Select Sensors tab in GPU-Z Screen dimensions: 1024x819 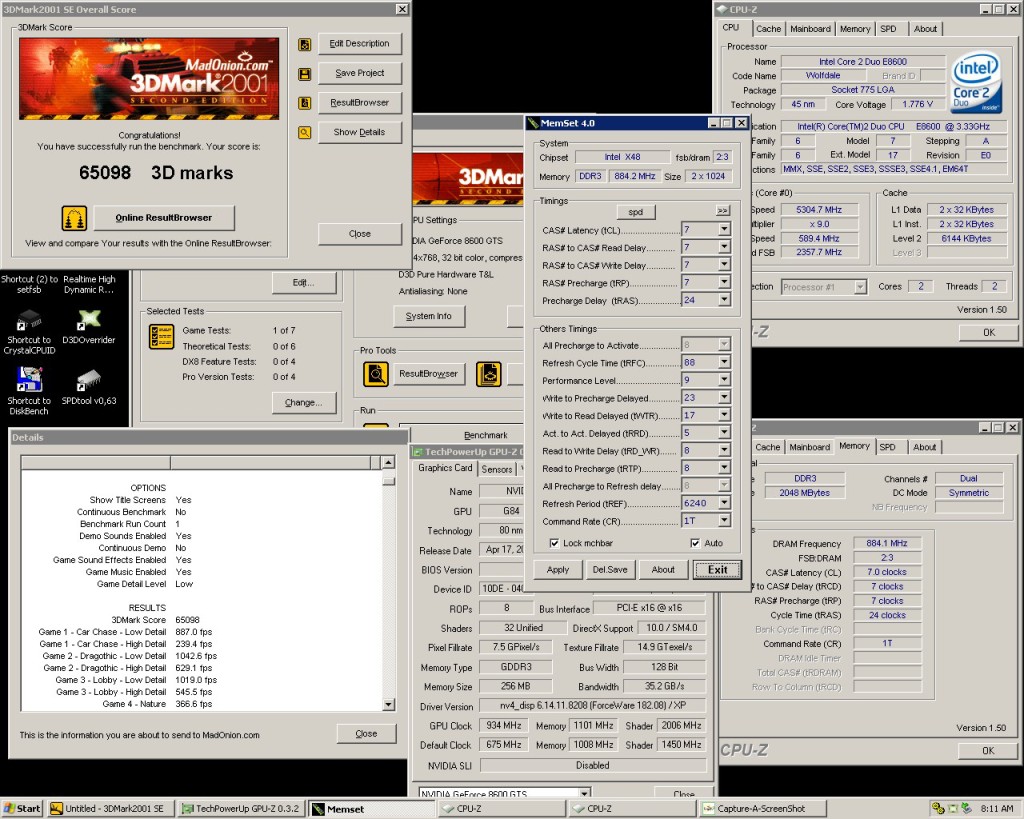[497, 469]
